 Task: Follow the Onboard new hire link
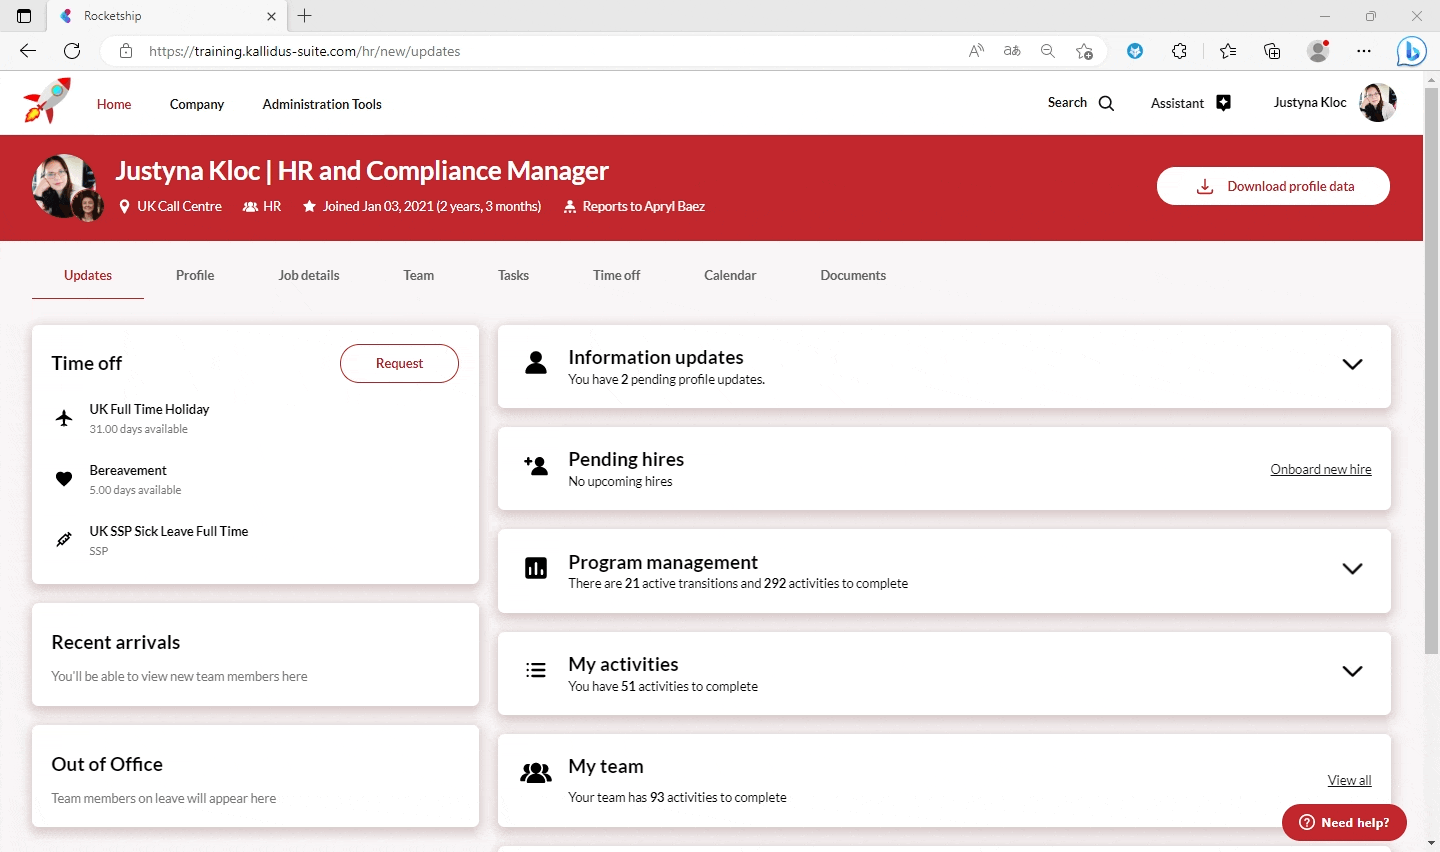point(1320,469)
